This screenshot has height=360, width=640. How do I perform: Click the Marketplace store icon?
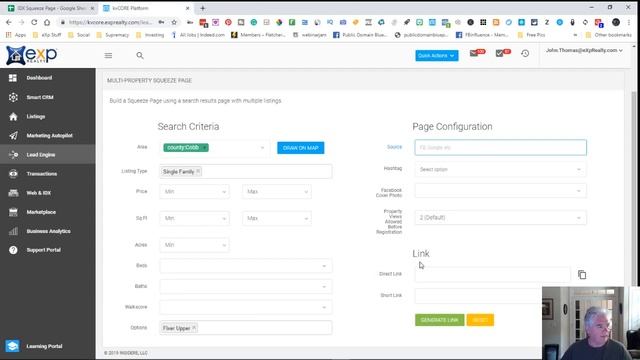pyautogui.click(x=13, y=212)
